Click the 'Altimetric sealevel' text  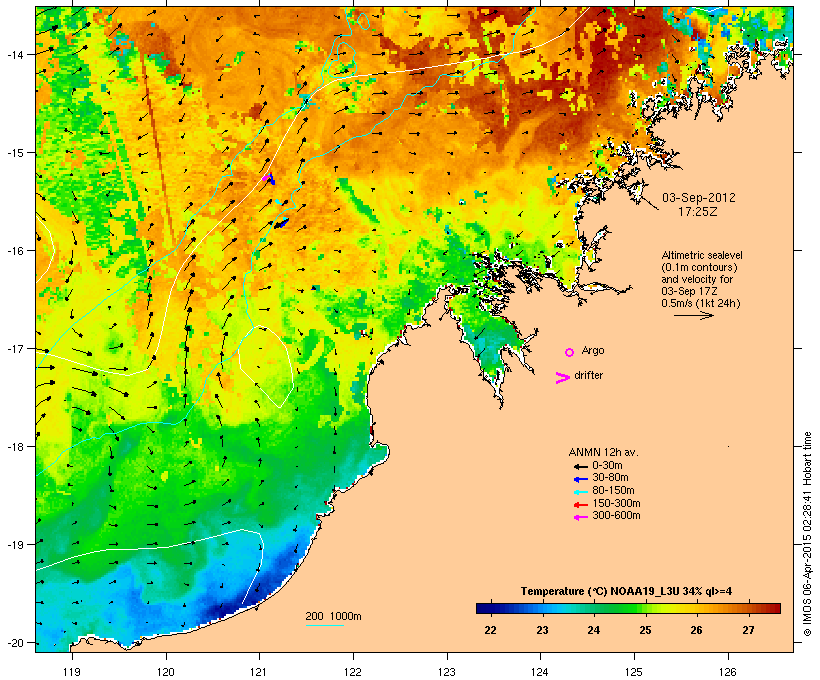702,255
